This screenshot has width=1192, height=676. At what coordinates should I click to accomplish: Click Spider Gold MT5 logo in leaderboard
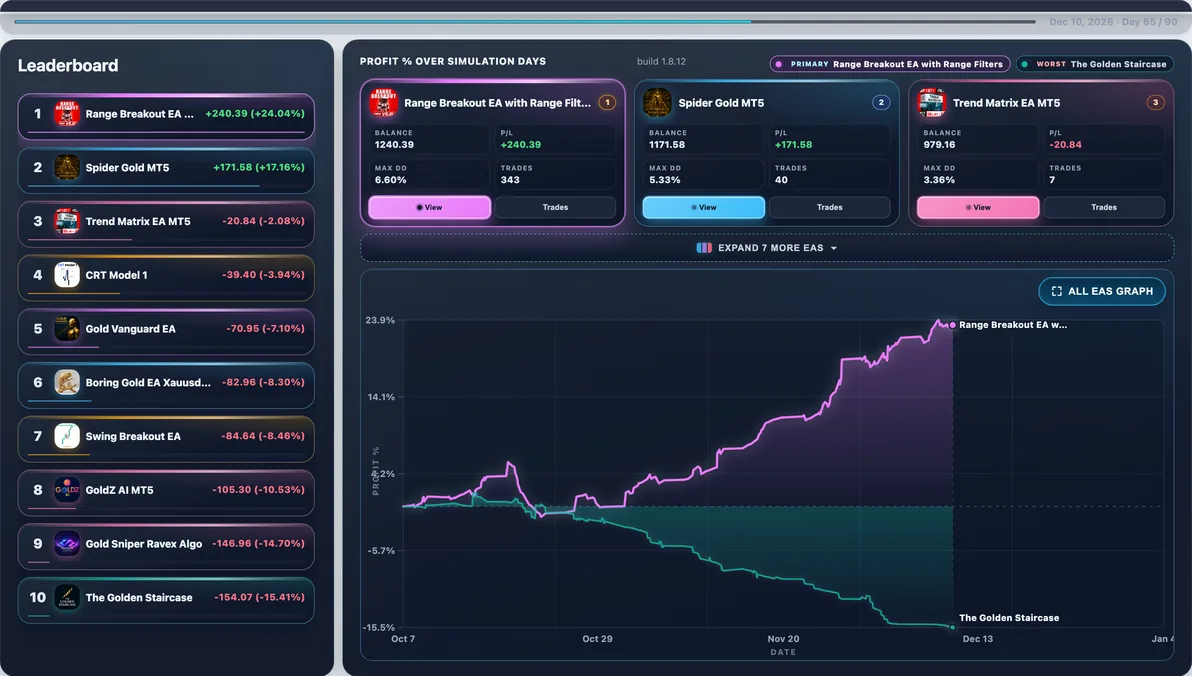pyautogui.click(x=67, y=167)
